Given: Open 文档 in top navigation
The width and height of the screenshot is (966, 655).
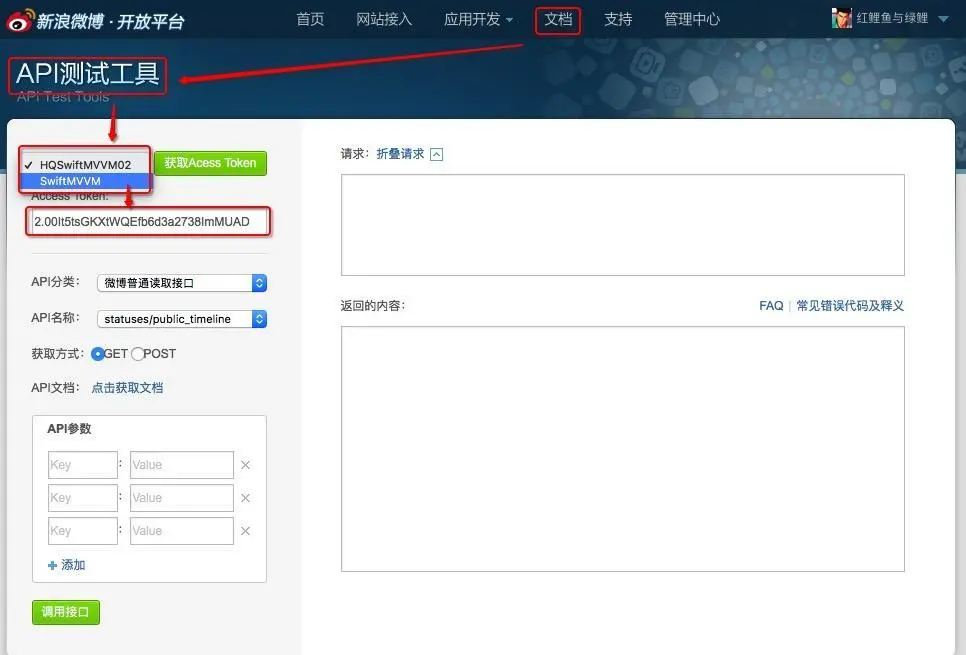Looking at the screenshot, I should point(558,19).
